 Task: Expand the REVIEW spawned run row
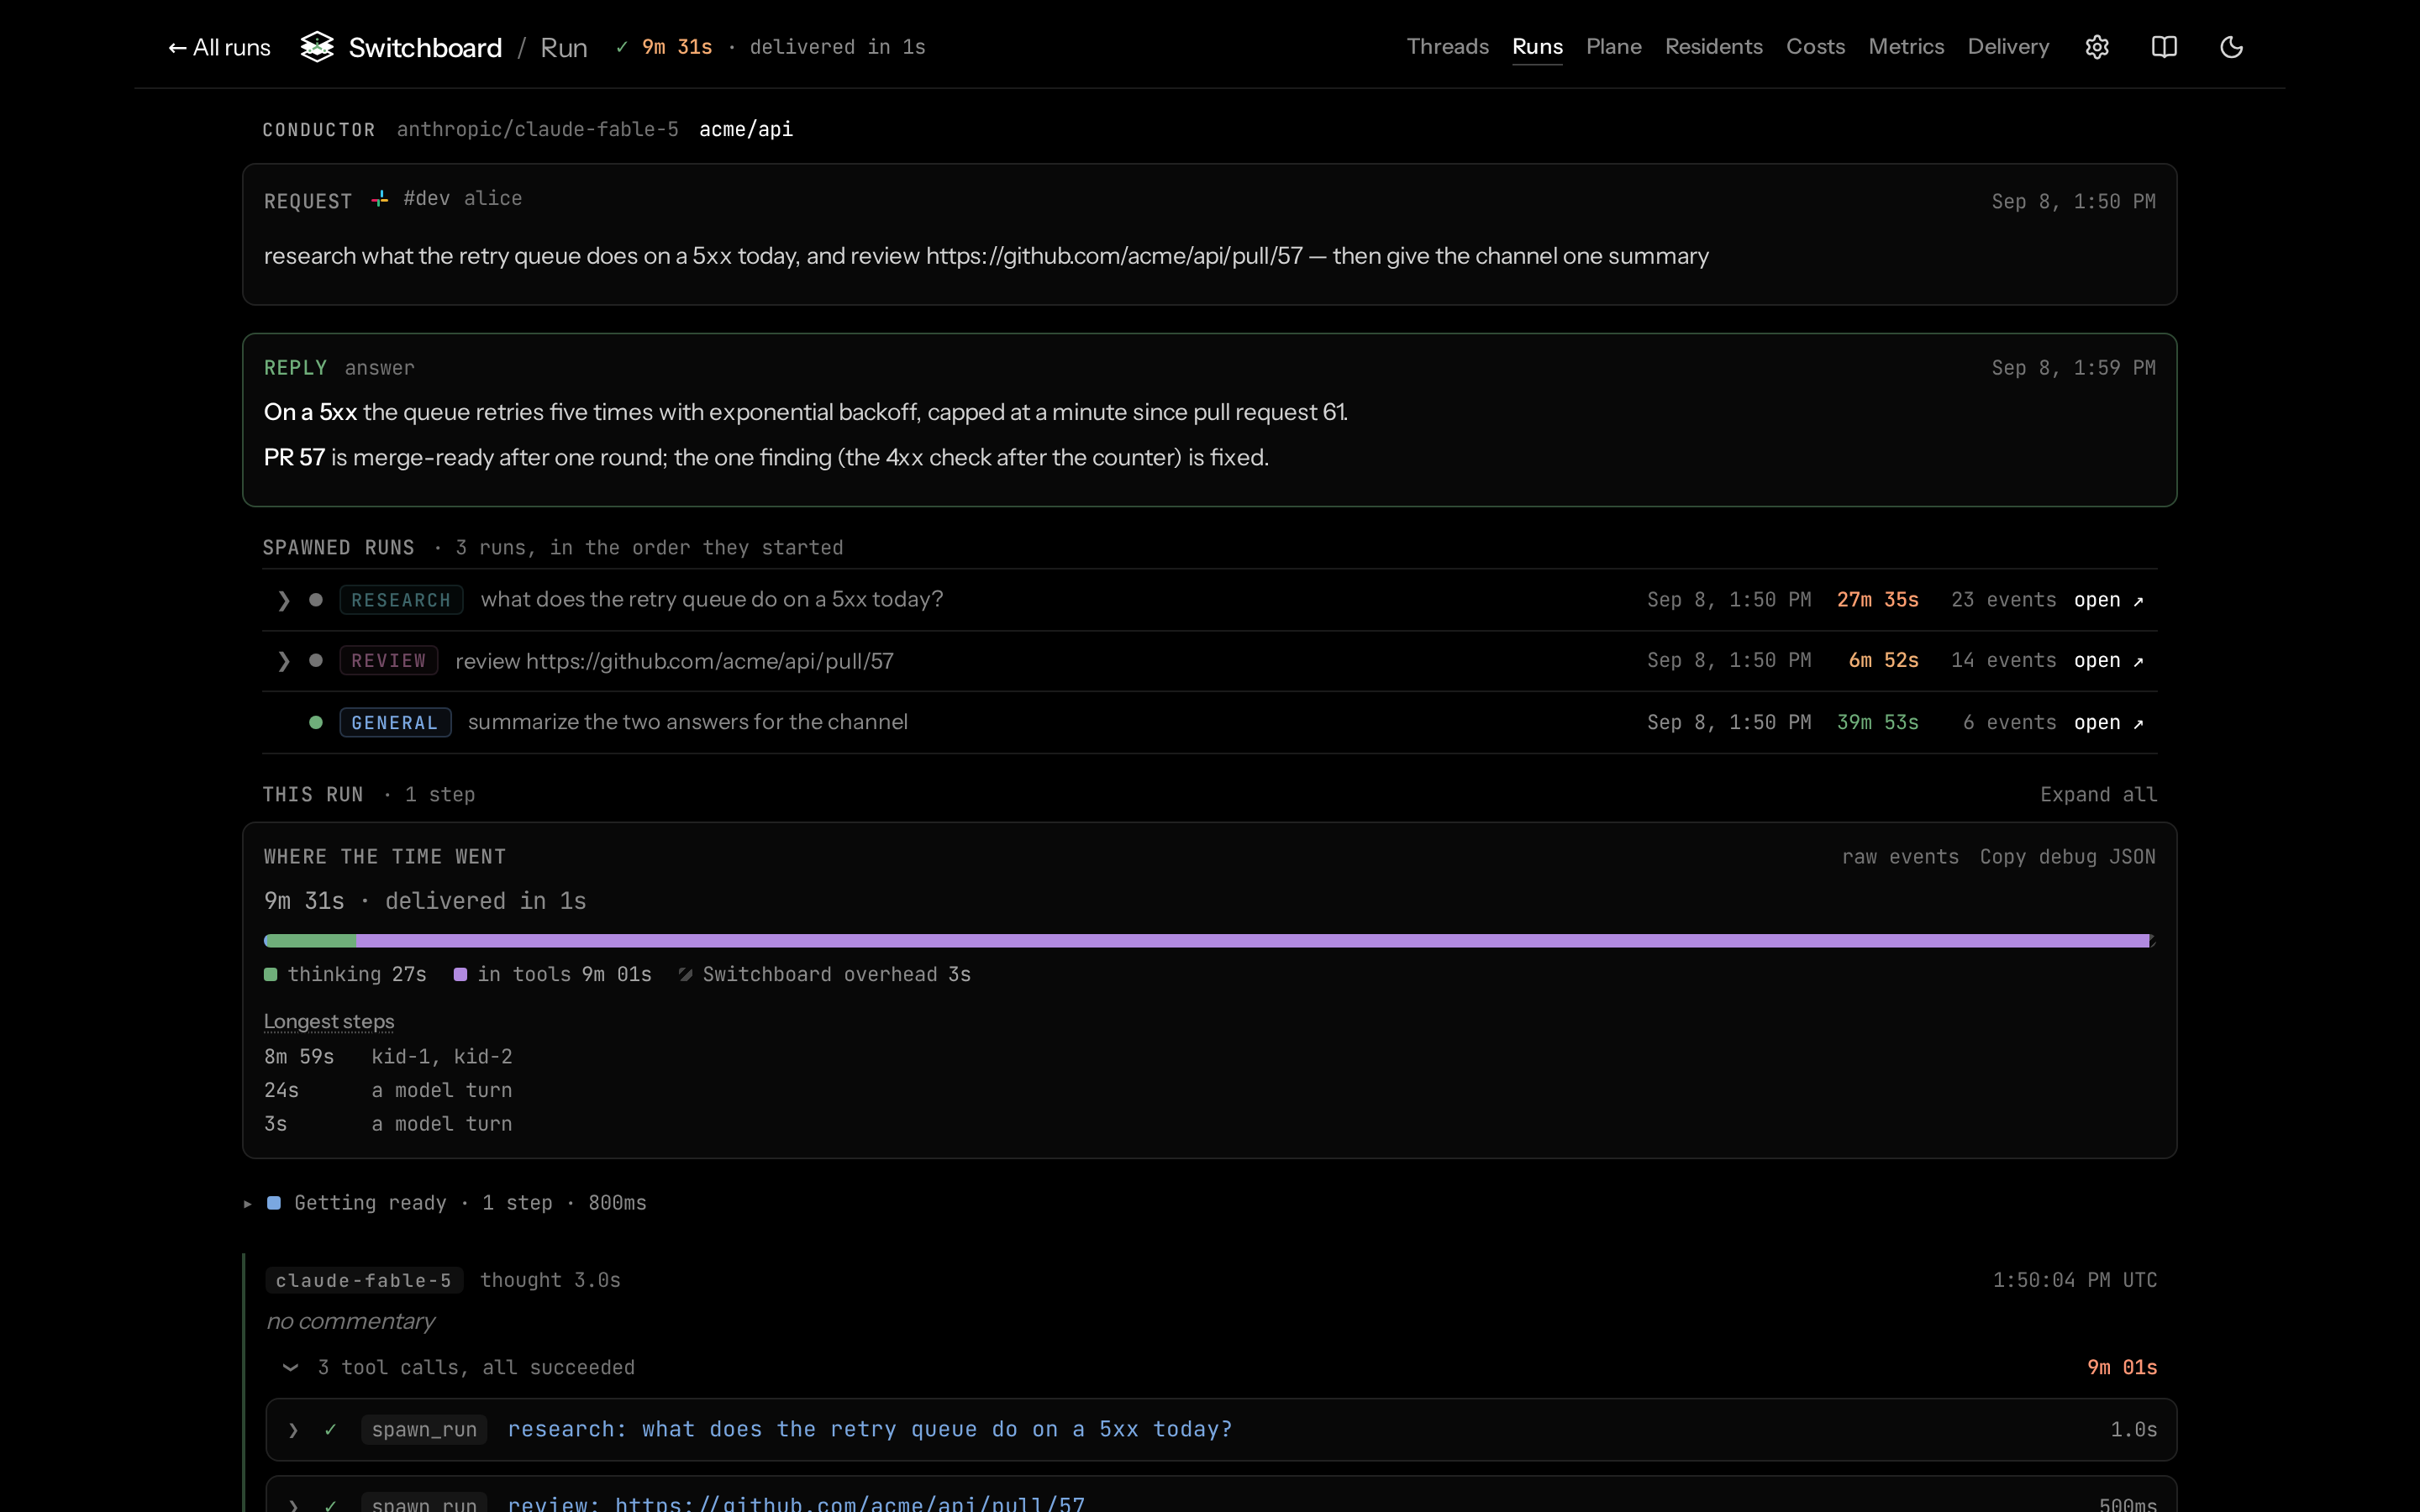click(x=284, y=661)
